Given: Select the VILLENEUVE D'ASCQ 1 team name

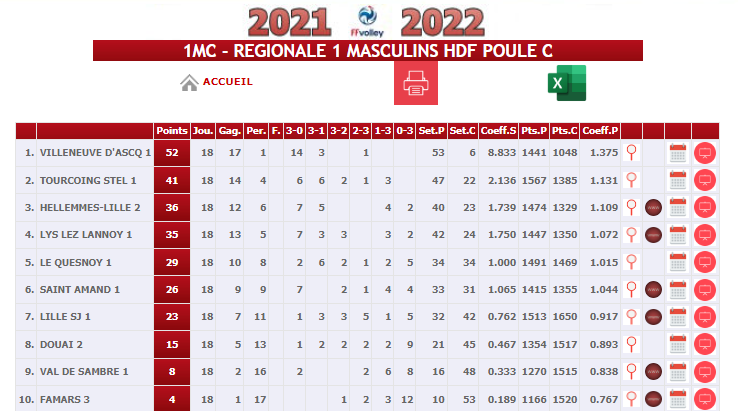Looking at the screenshot, I should pos(96,153).
